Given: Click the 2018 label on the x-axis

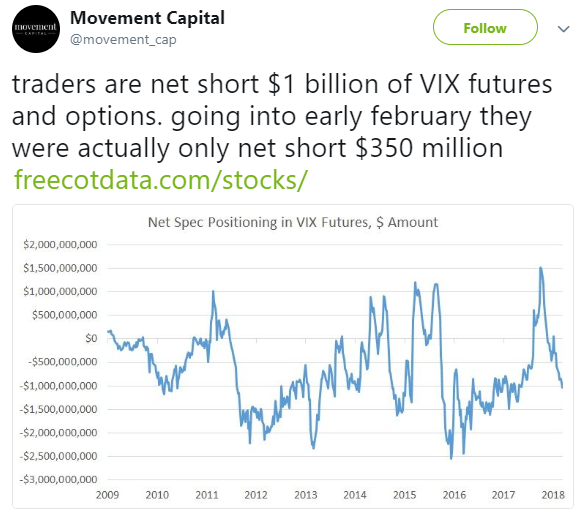Looking at the screenshot, I should 553,495.
